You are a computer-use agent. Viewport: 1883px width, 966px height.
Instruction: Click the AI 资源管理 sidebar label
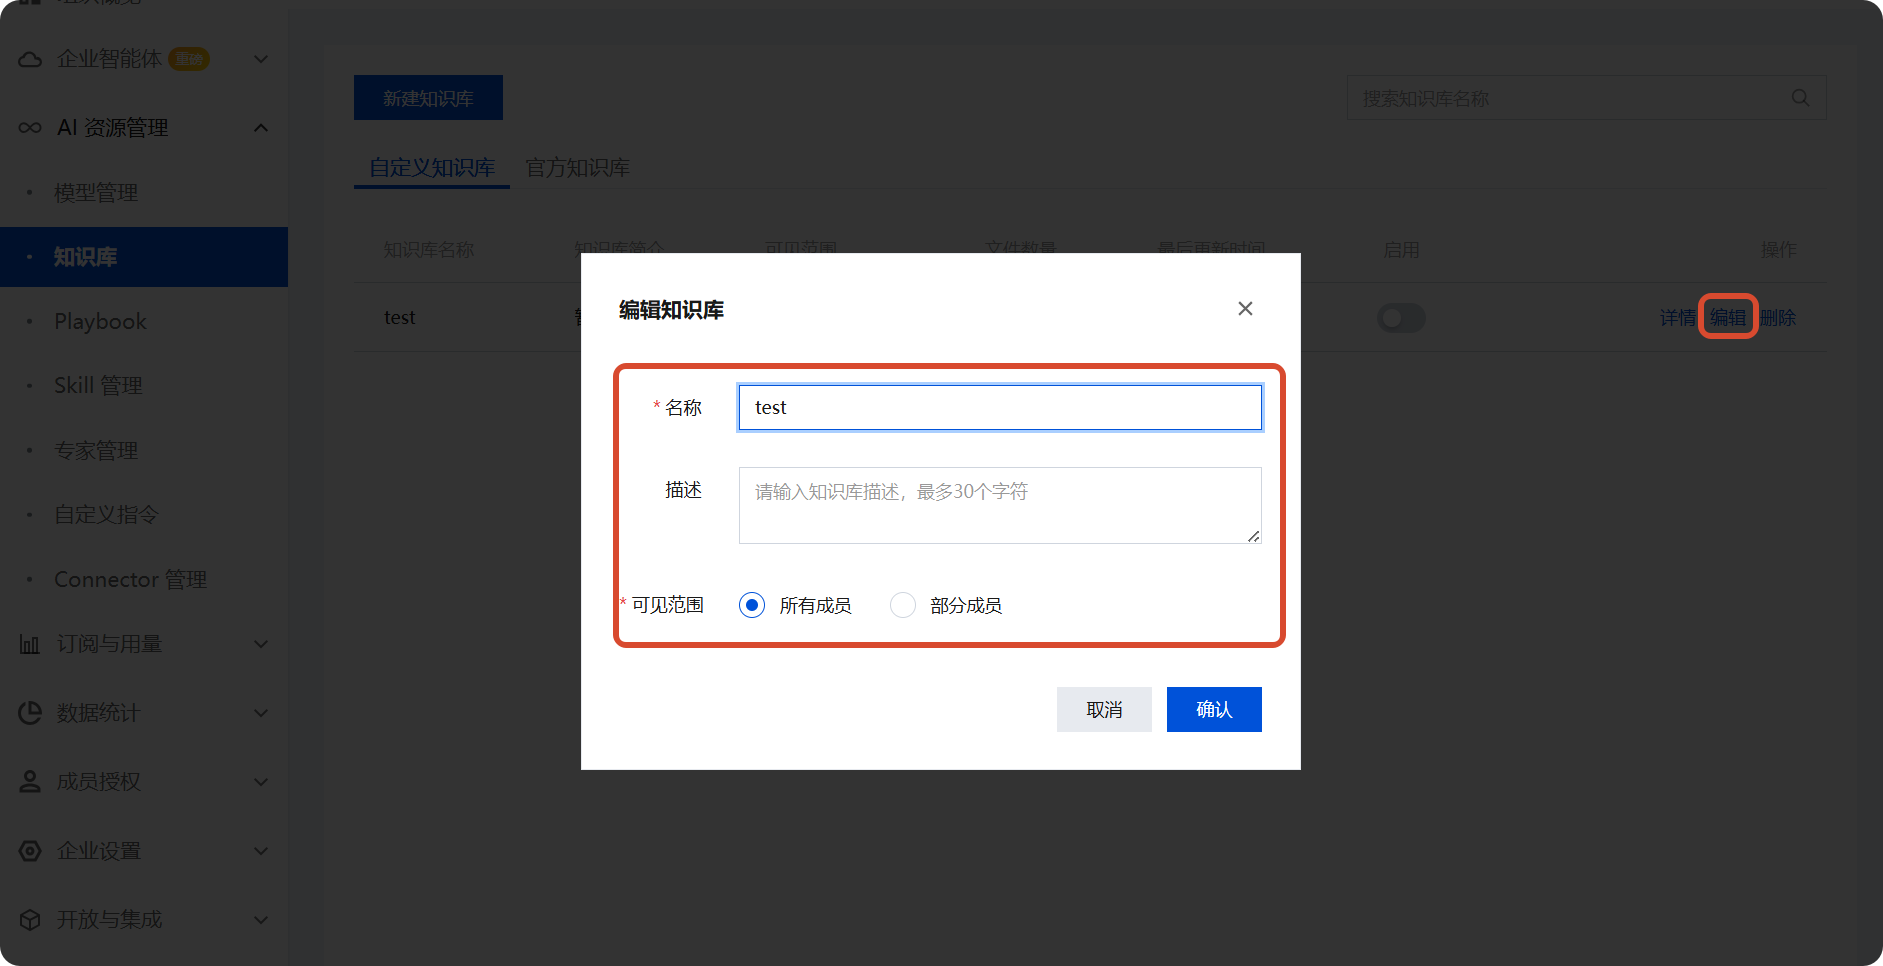tap(113, 128)
